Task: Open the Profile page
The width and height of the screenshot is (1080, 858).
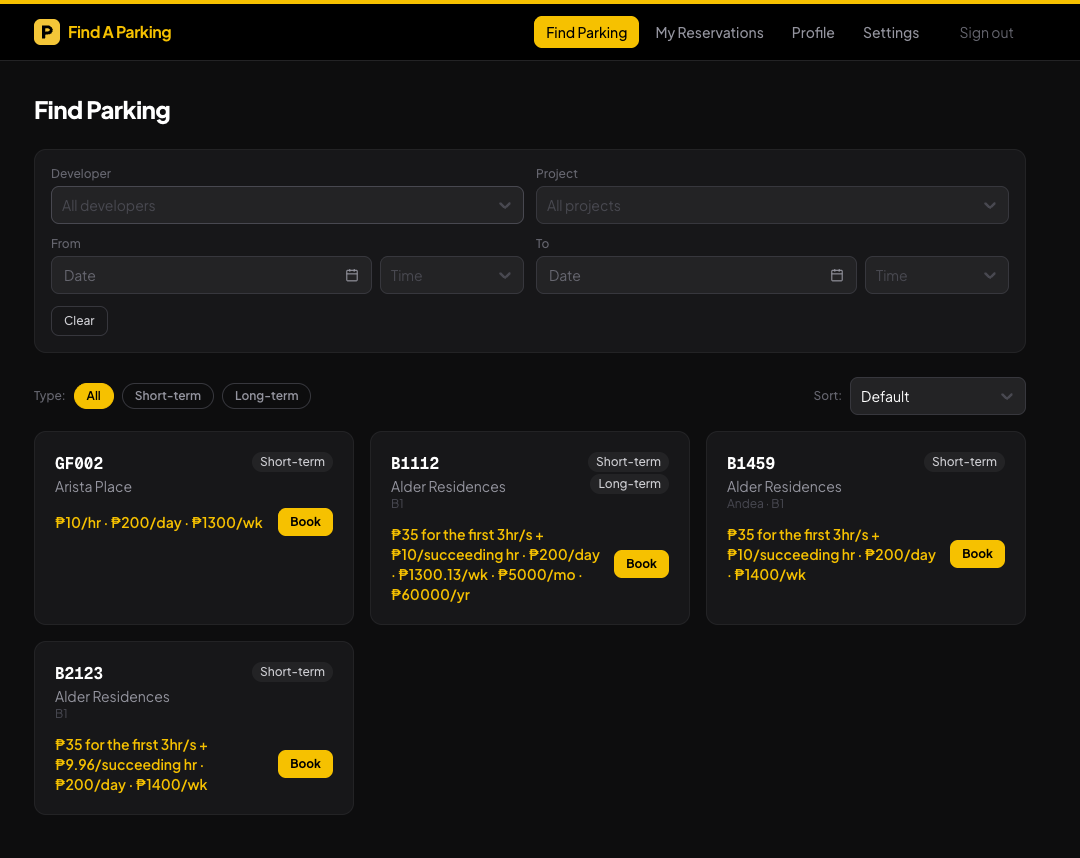Action: click(813, 32)
